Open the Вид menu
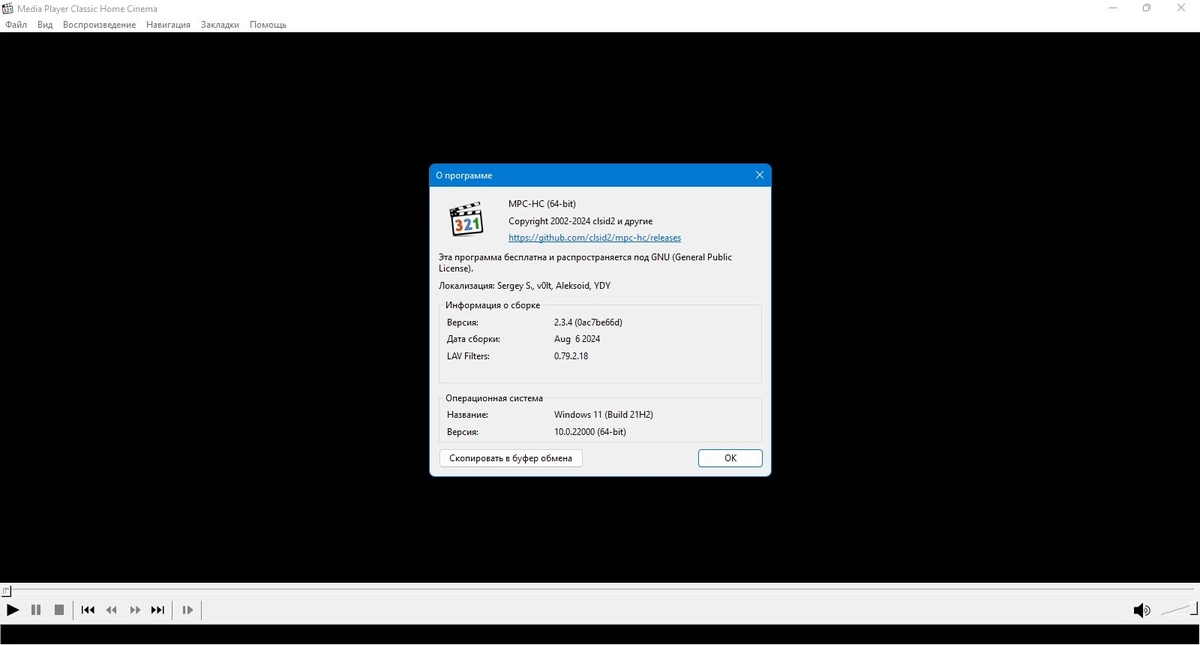 [x=45, y=25]
